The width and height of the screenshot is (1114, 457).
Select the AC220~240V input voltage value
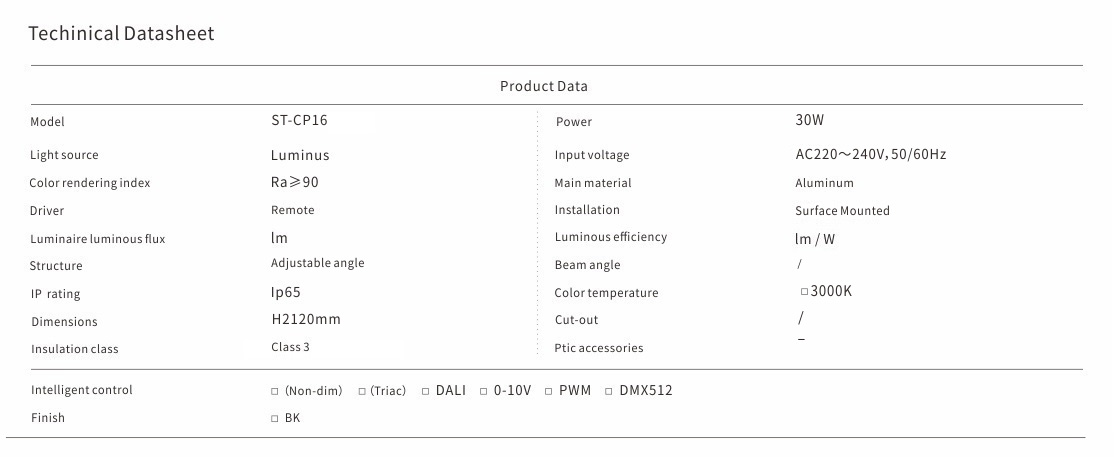coord(870,155)
